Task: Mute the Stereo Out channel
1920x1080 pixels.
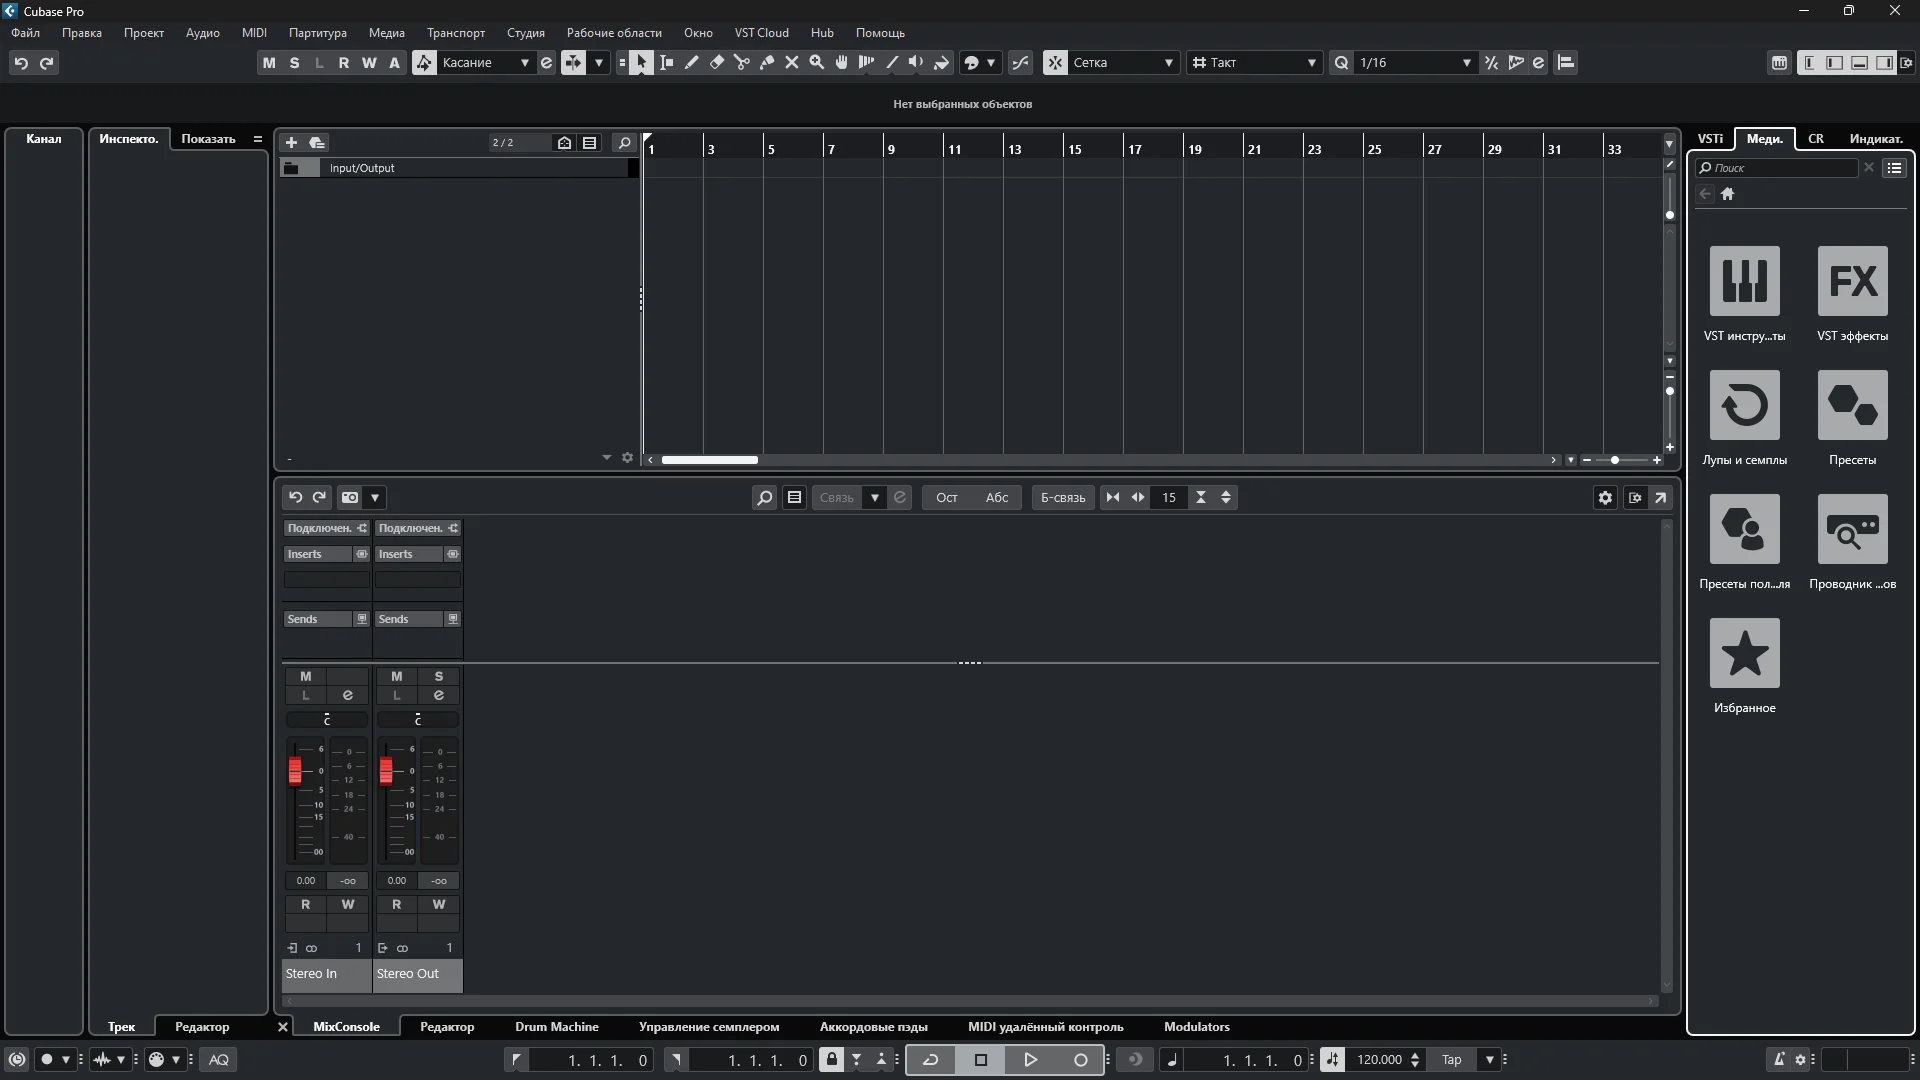Action: tap(396, 676)
